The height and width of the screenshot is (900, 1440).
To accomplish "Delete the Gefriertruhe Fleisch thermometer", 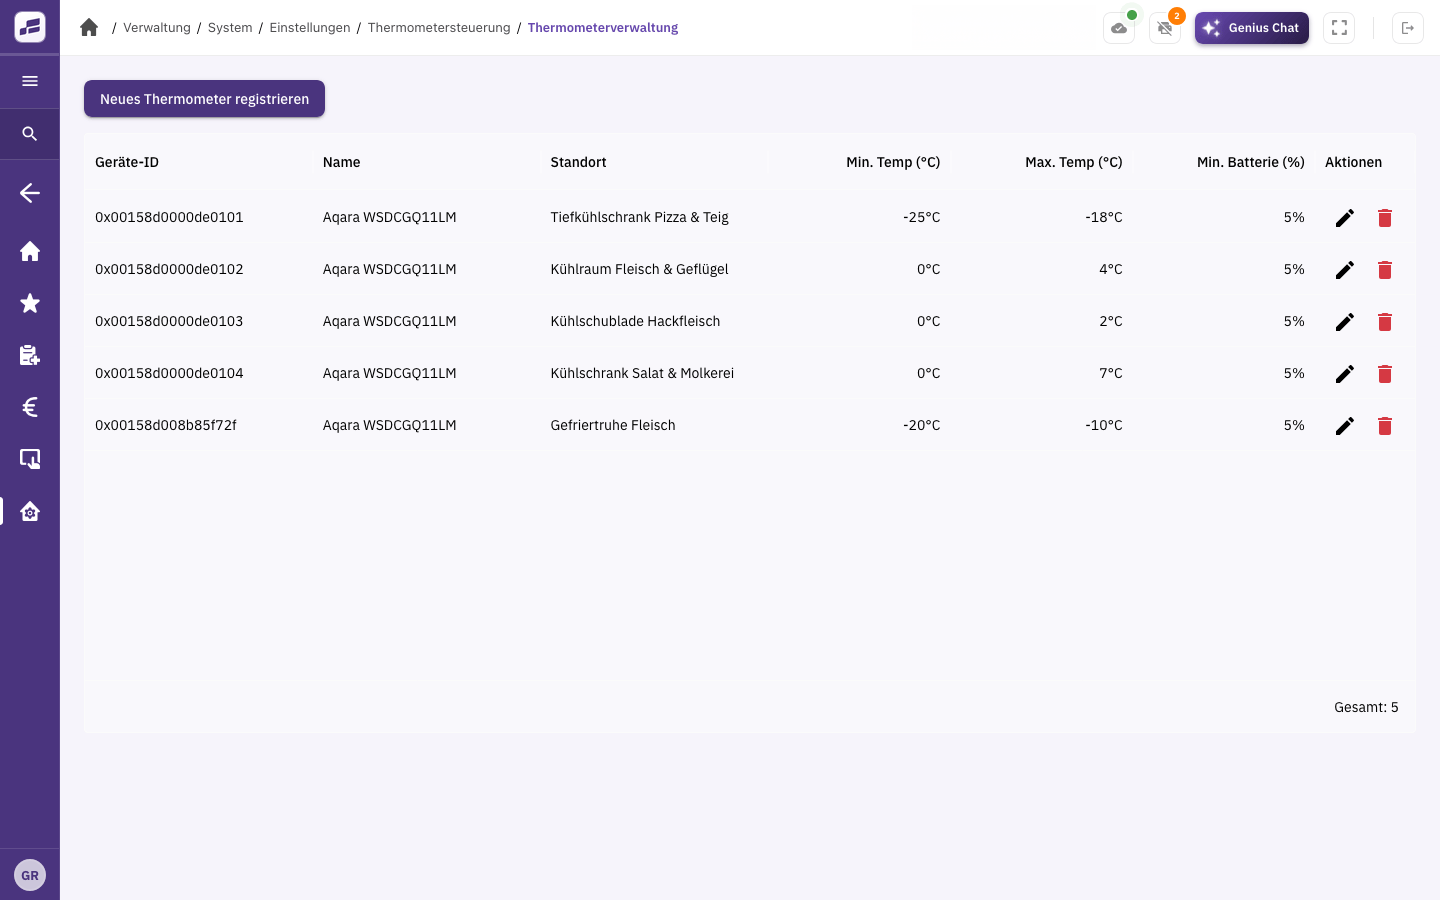I will tap(1385, 426).
